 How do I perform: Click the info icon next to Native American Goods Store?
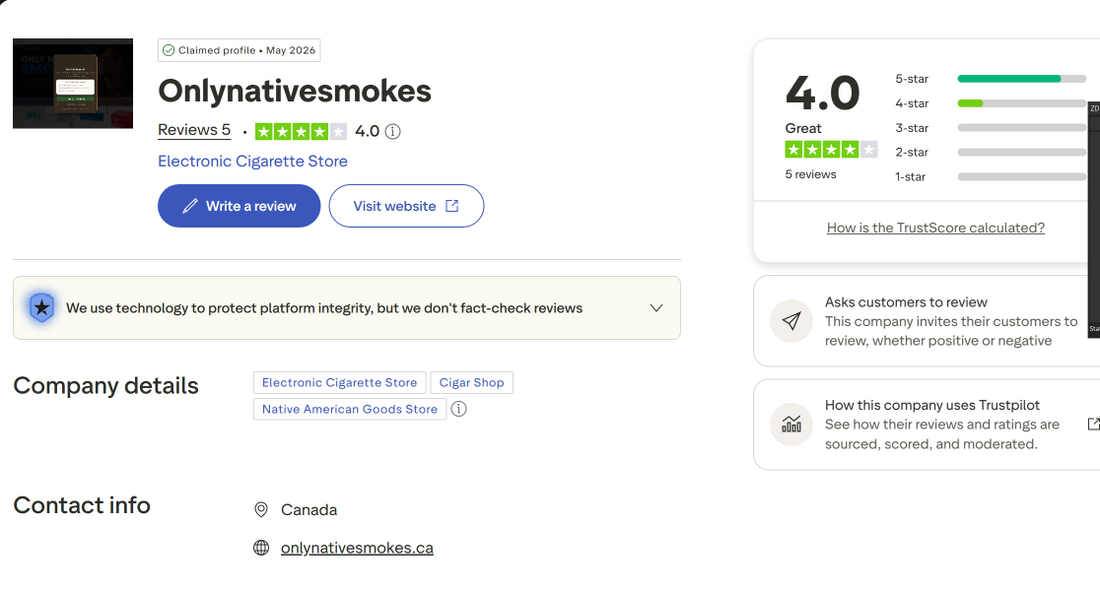(459, 409)
